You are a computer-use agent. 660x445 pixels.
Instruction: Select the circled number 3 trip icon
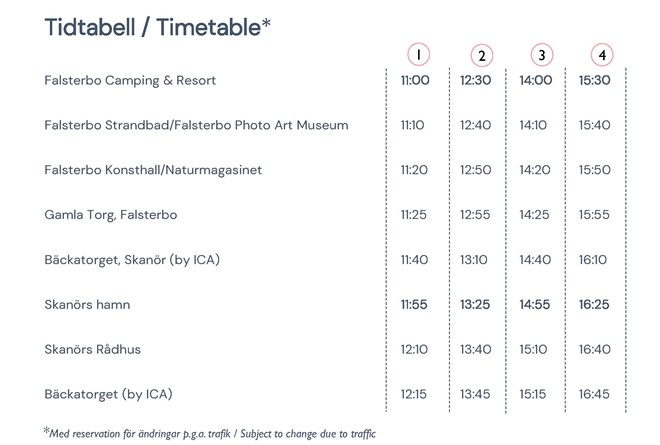(x=542, y=55)
